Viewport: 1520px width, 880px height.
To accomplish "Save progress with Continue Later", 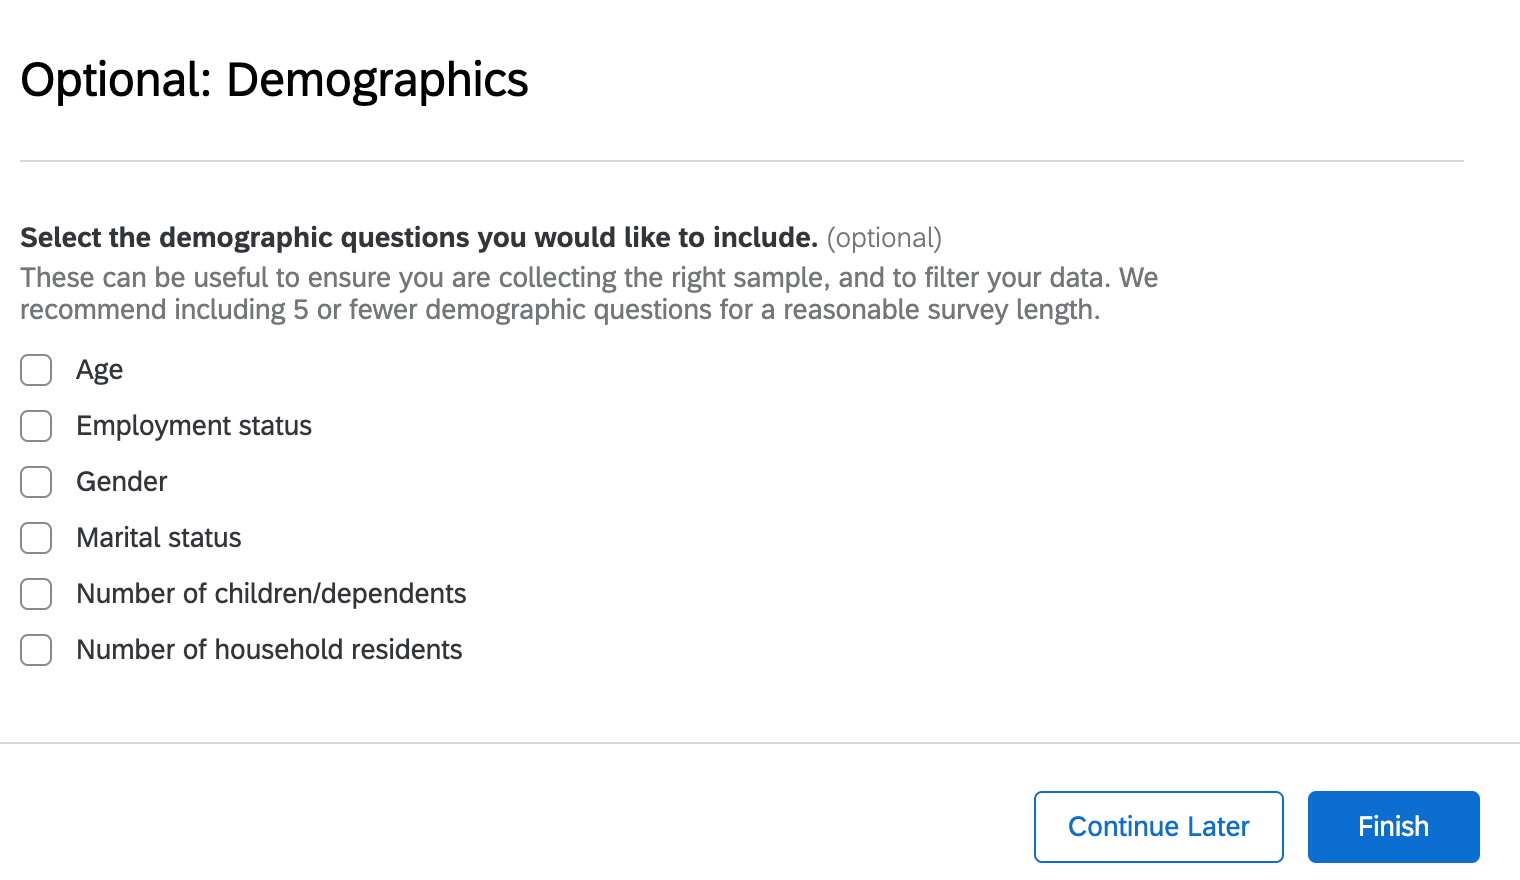I will point(1158,826).
